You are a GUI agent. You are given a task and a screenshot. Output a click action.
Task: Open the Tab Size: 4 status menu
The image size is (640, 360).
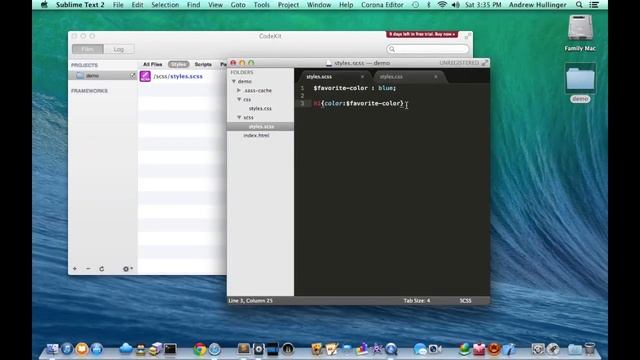point(417,300)
